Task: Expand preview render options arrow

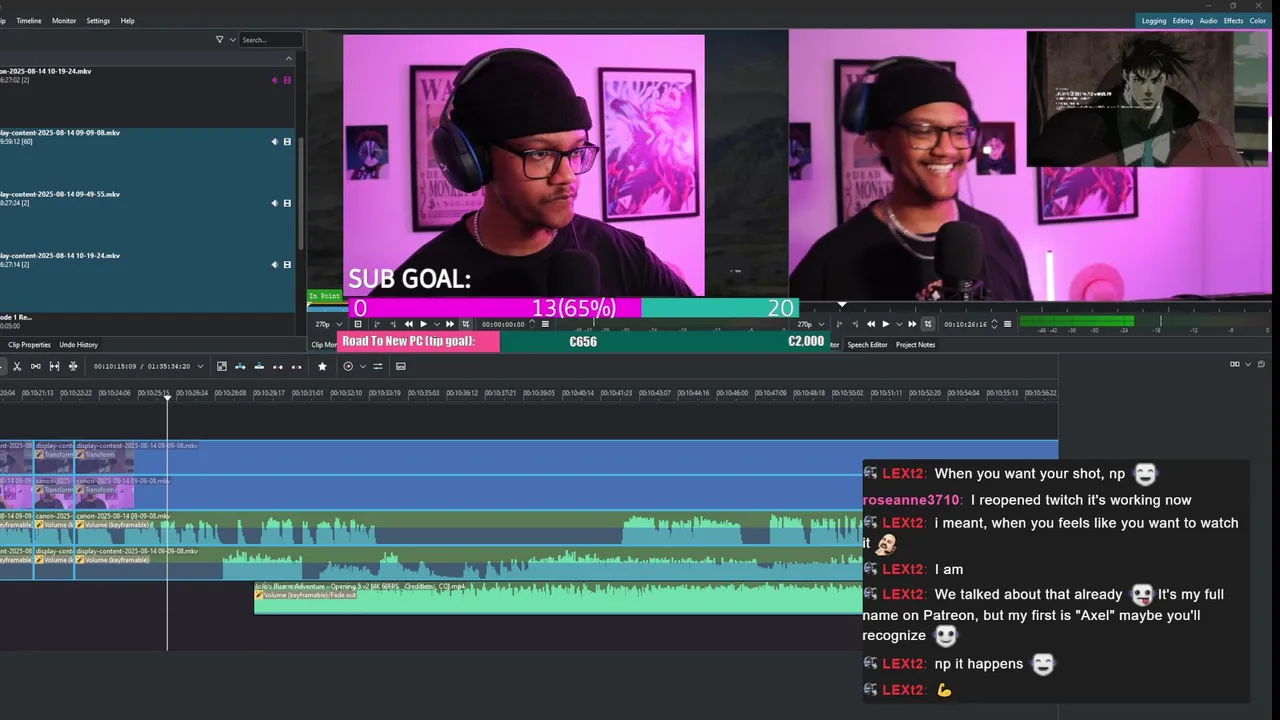Action: pos(362,366)
